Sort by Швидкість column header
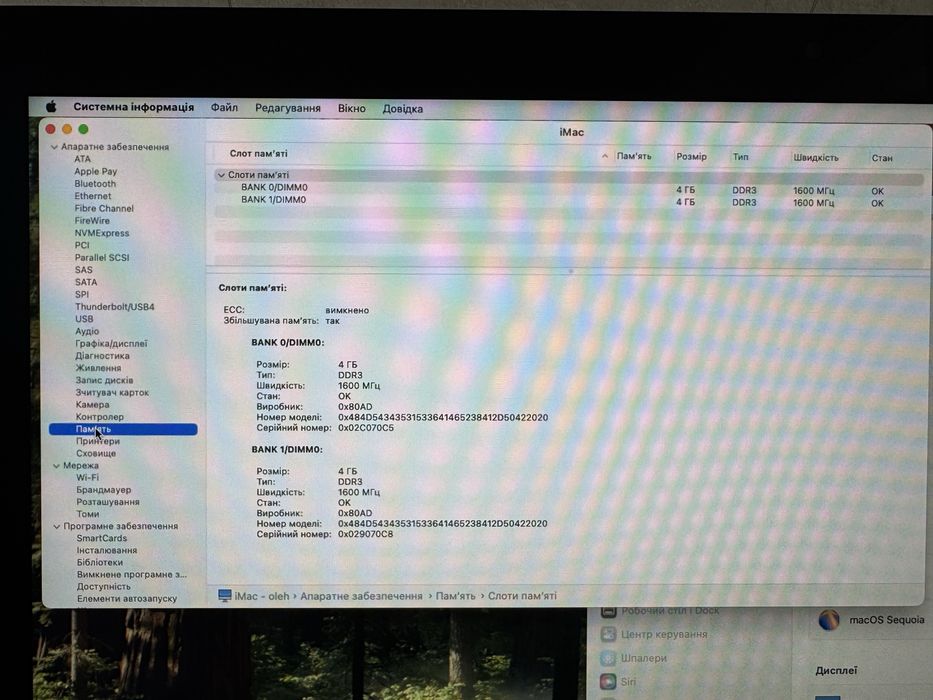Viewport: 933px width, 700px height. point(816,158)
